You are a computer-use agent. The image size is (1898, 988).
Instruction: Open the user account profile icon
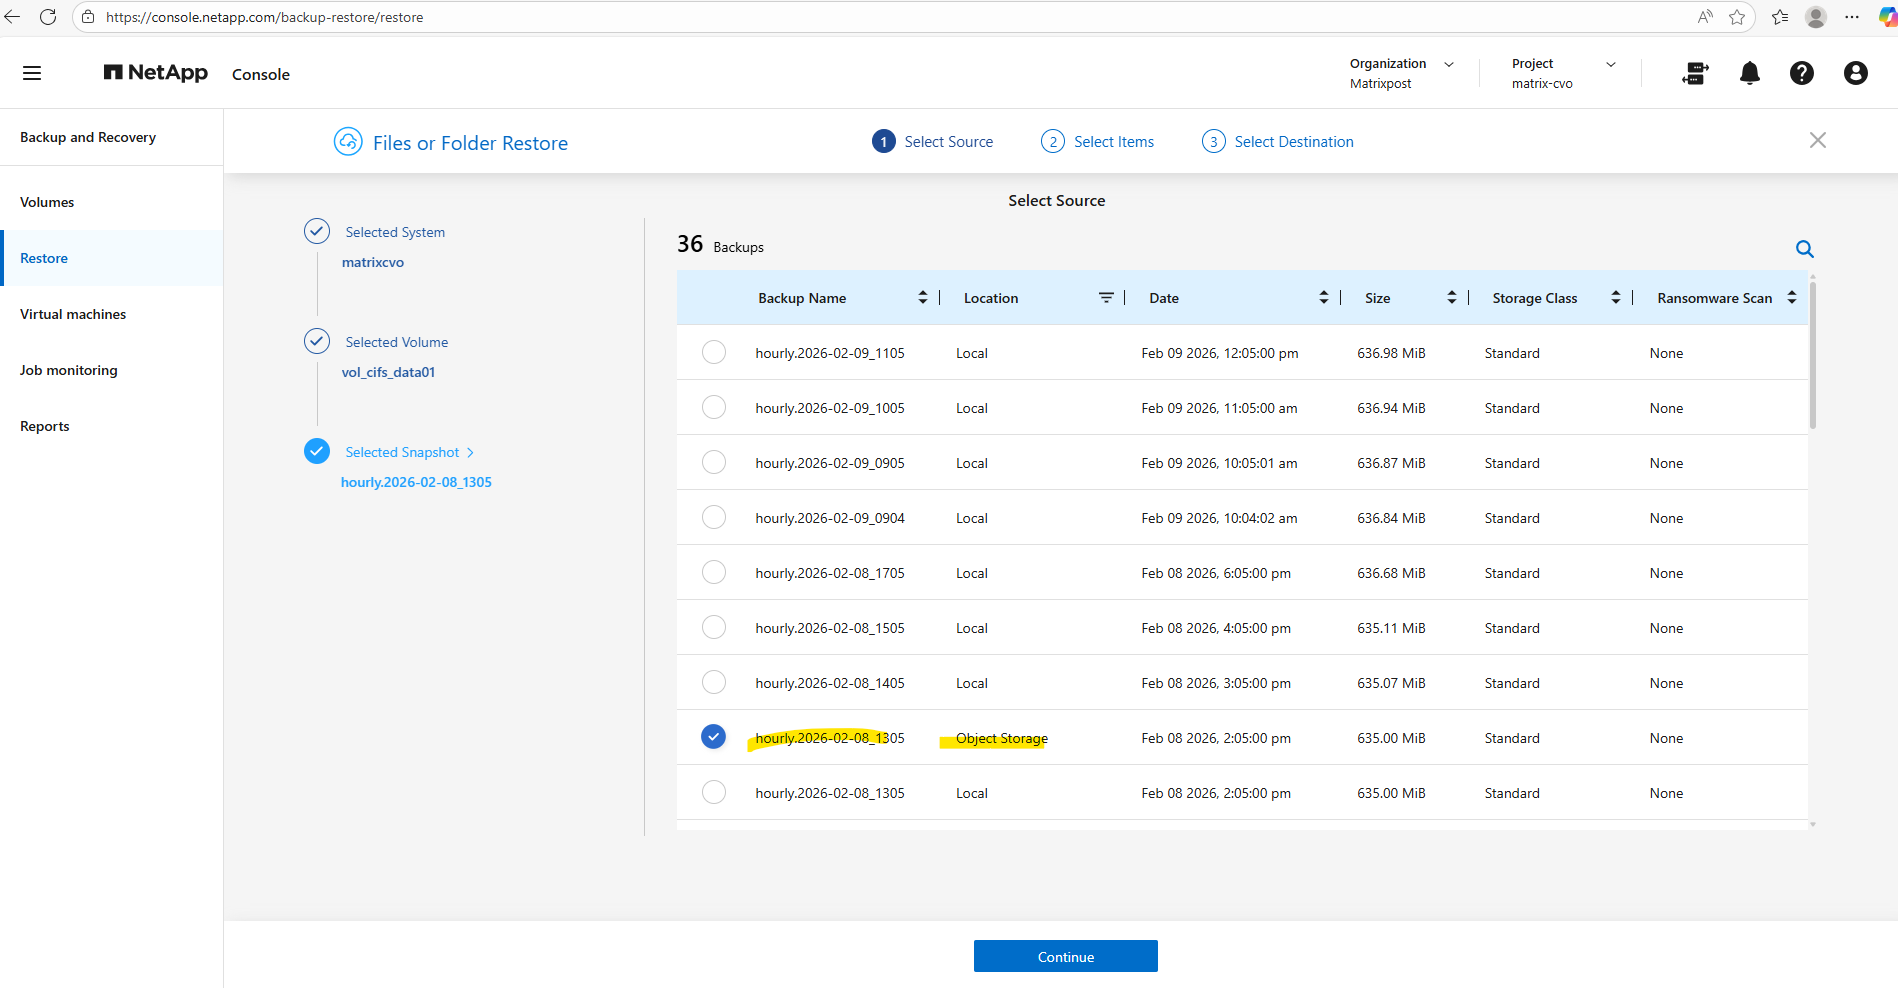pyautogui.click(x=1855, y=73)
